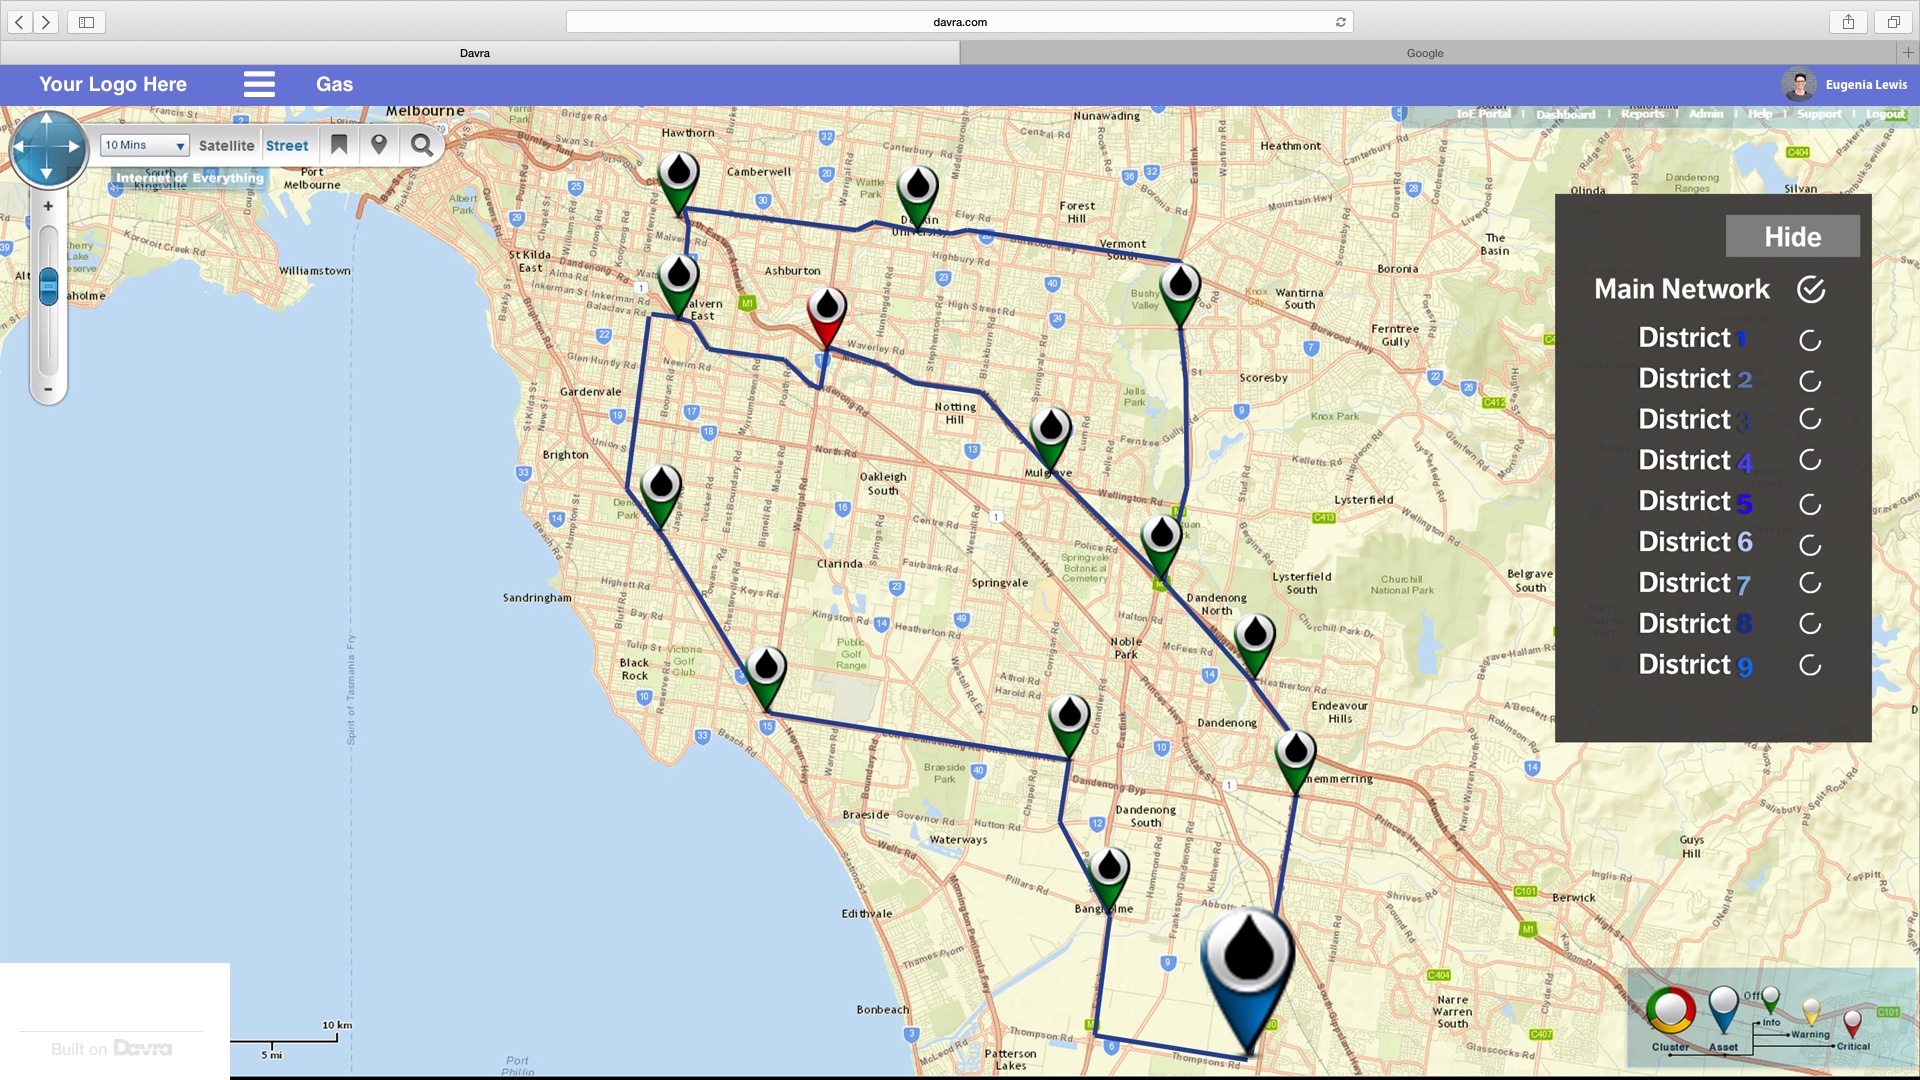Image resolution: width=1920 pixels, height=1080 pixels.
Task: Pan the map up with compass arrow
Action: coord(47,119)
